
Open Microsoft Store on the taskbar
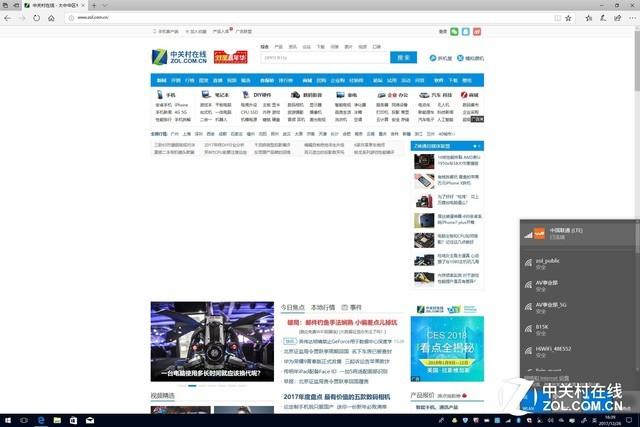click(73, 420)
